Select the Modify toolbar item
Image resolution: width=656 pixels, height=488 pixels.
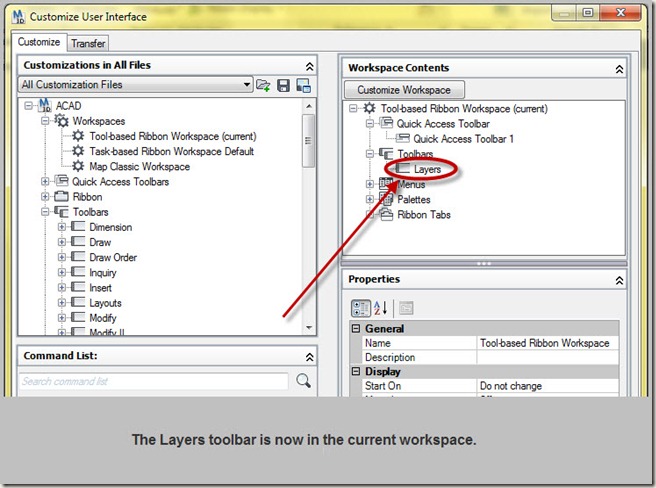coord(103,318)
